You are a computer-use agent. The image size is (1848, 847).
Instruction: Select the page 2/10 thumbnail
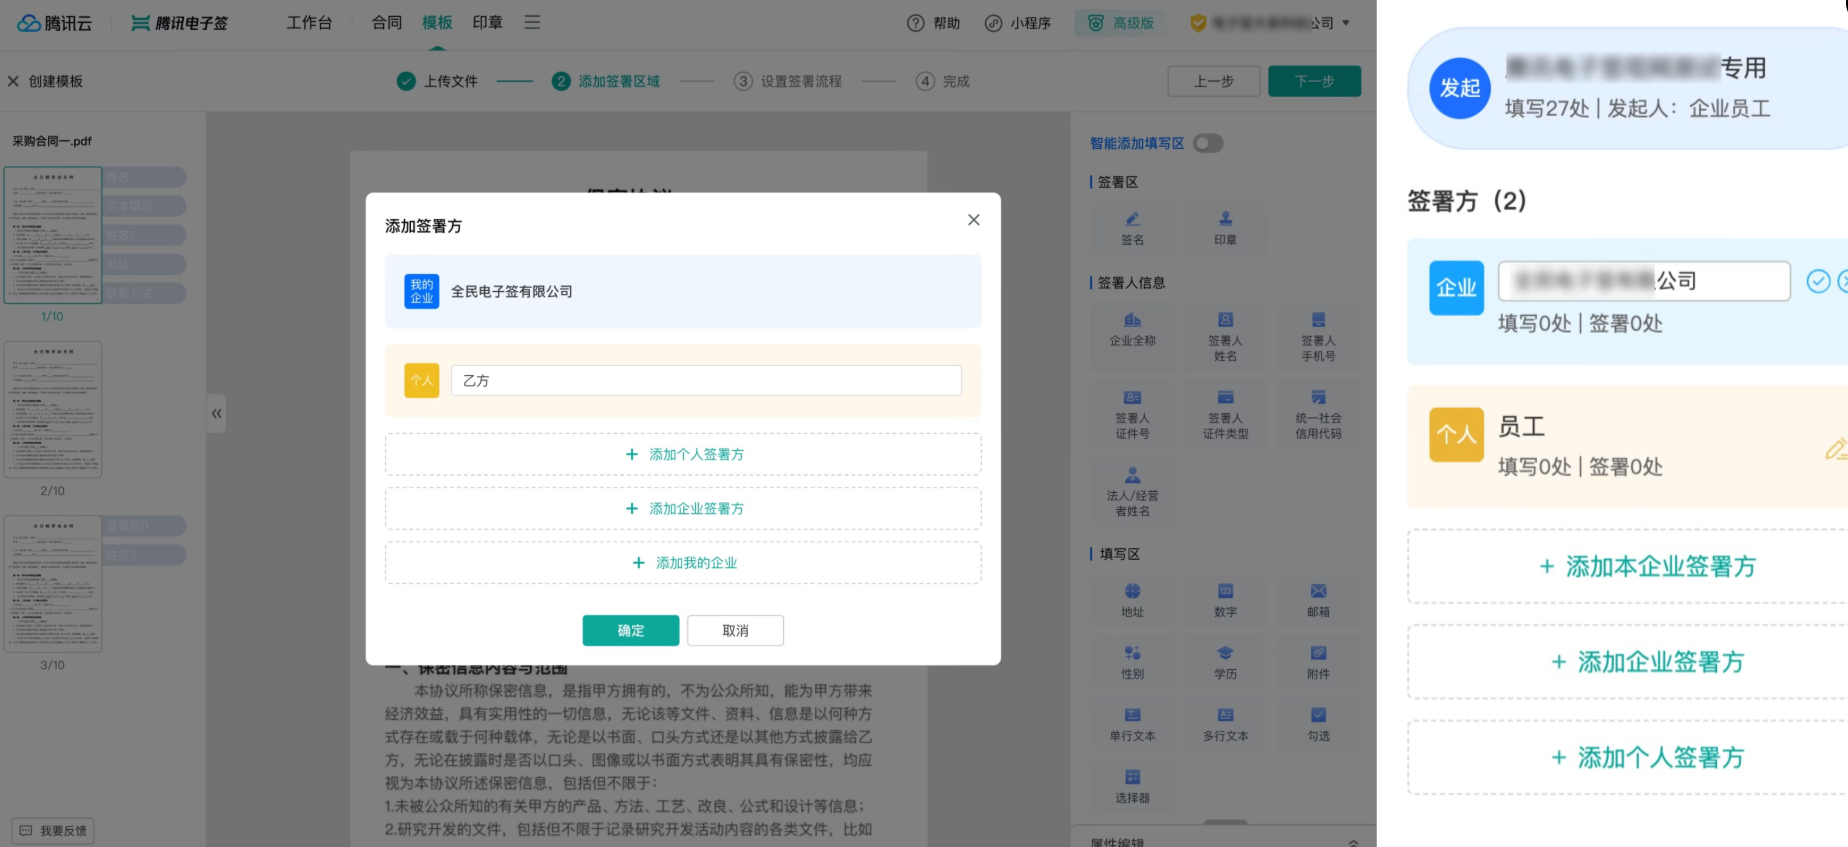coord(53,409)
